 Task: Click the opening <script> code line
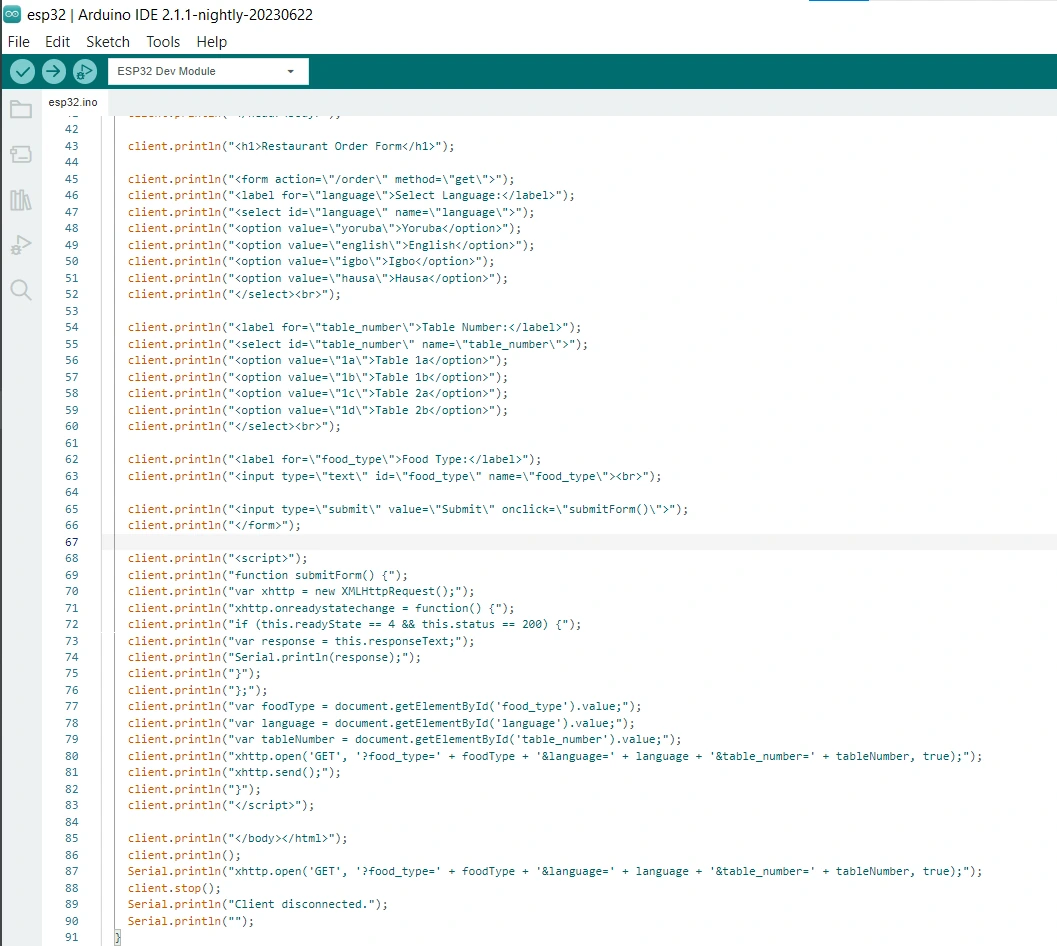click(218, 559)
